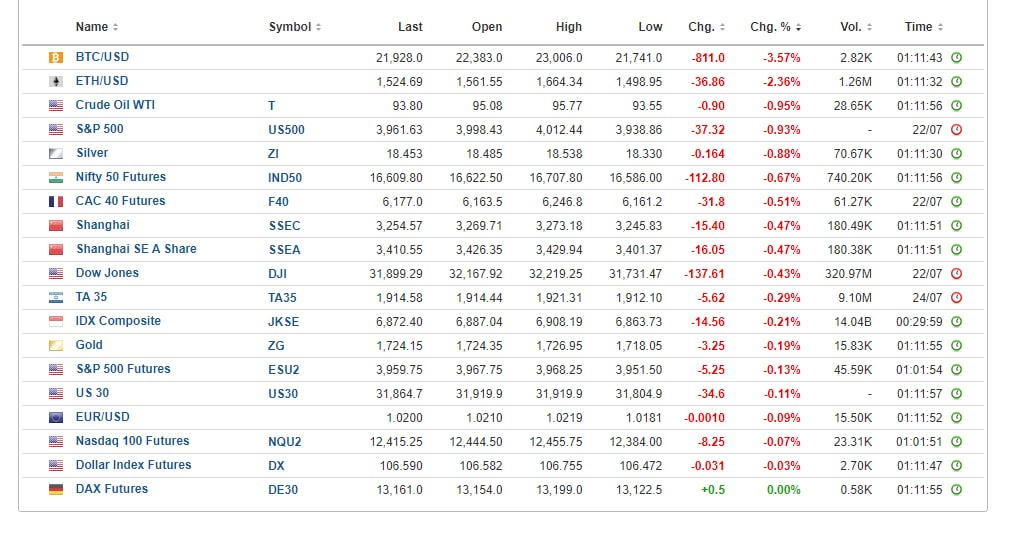Viewport: 1032px width, 533px height.
Task: Click BTC/USD last price 21,928.0
Action: coord(400,58)
